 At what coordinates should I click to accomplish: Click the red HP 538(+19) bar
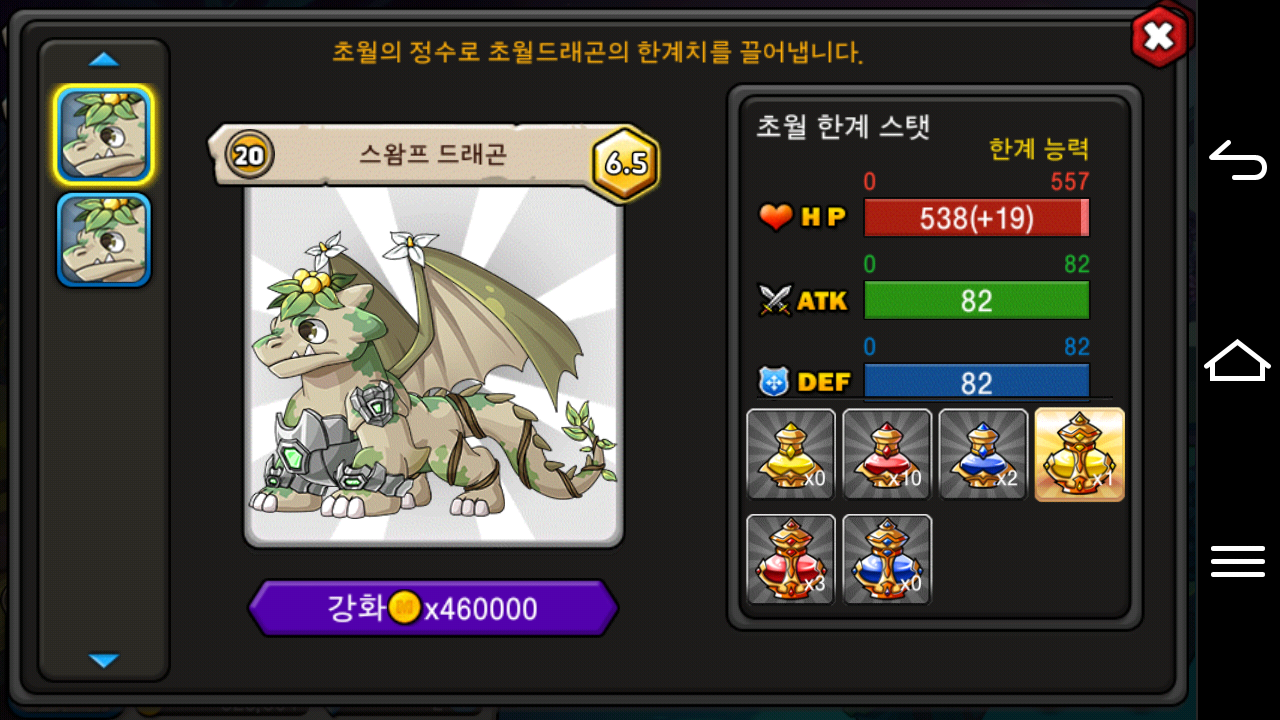[976, 218]
